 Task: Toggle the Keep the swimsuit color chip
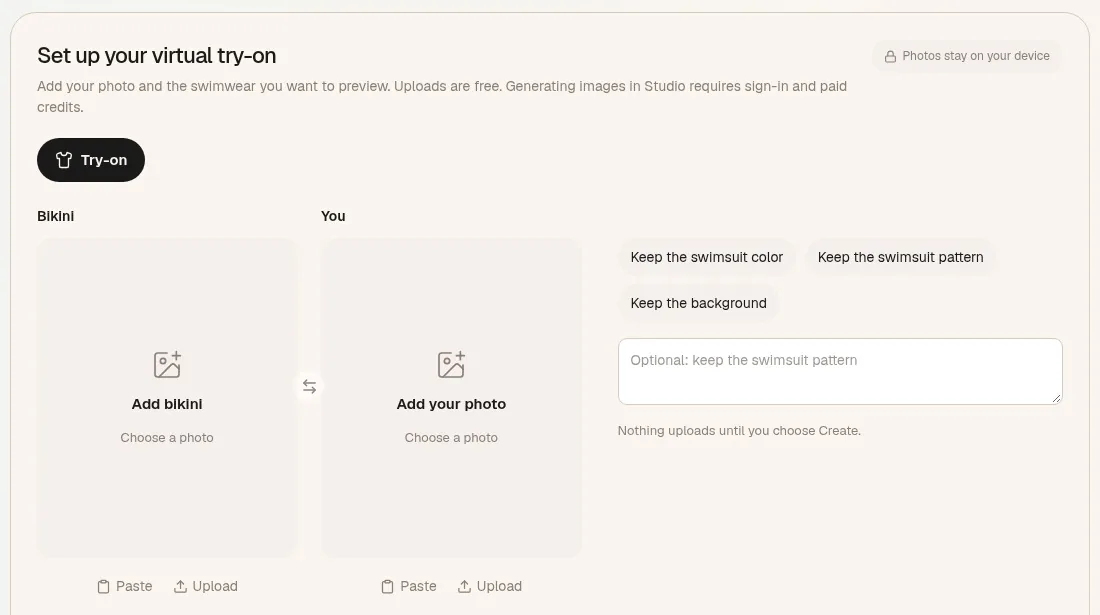(706, 257)
